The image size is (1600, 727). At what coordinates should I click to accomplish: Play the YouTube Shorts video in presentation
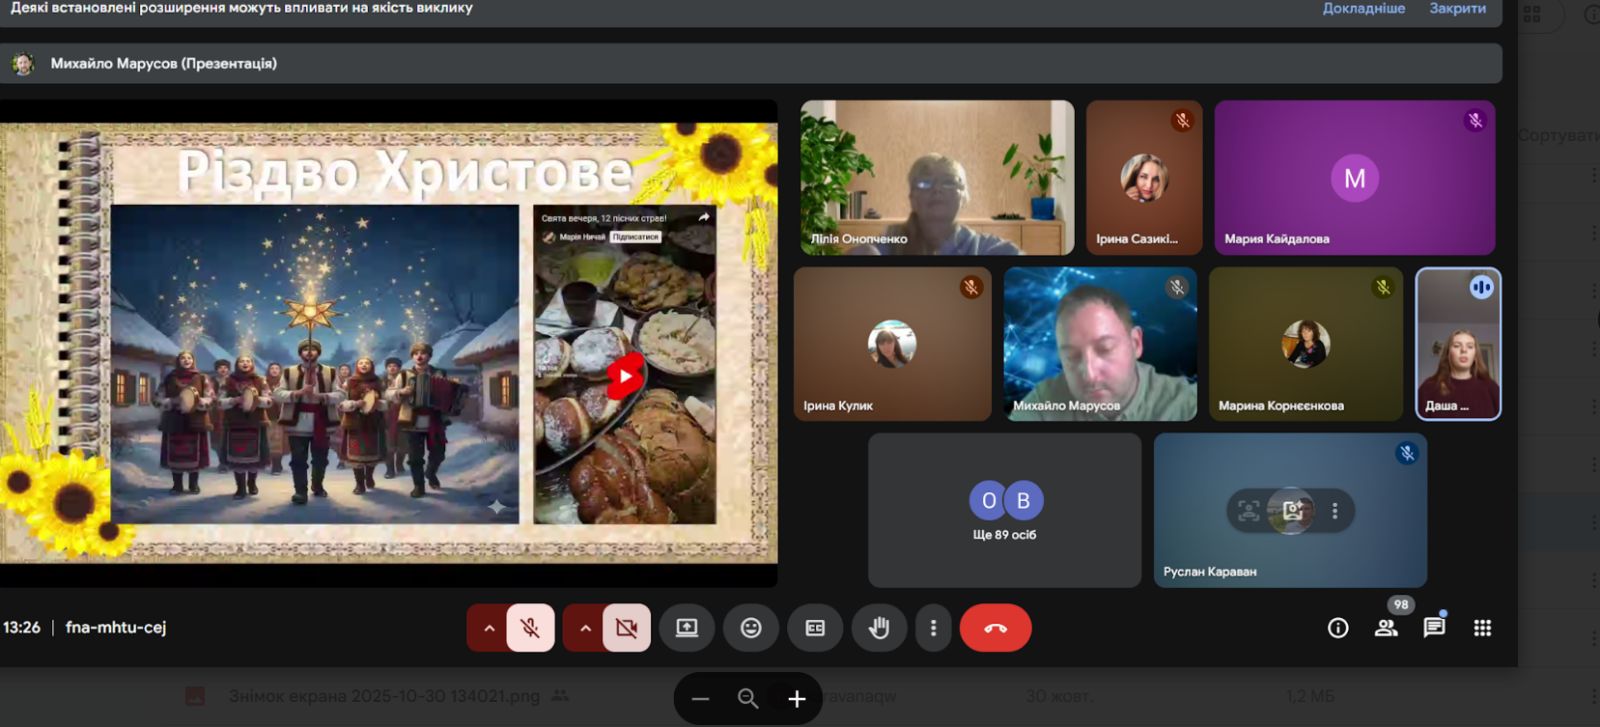coord(625,376)
